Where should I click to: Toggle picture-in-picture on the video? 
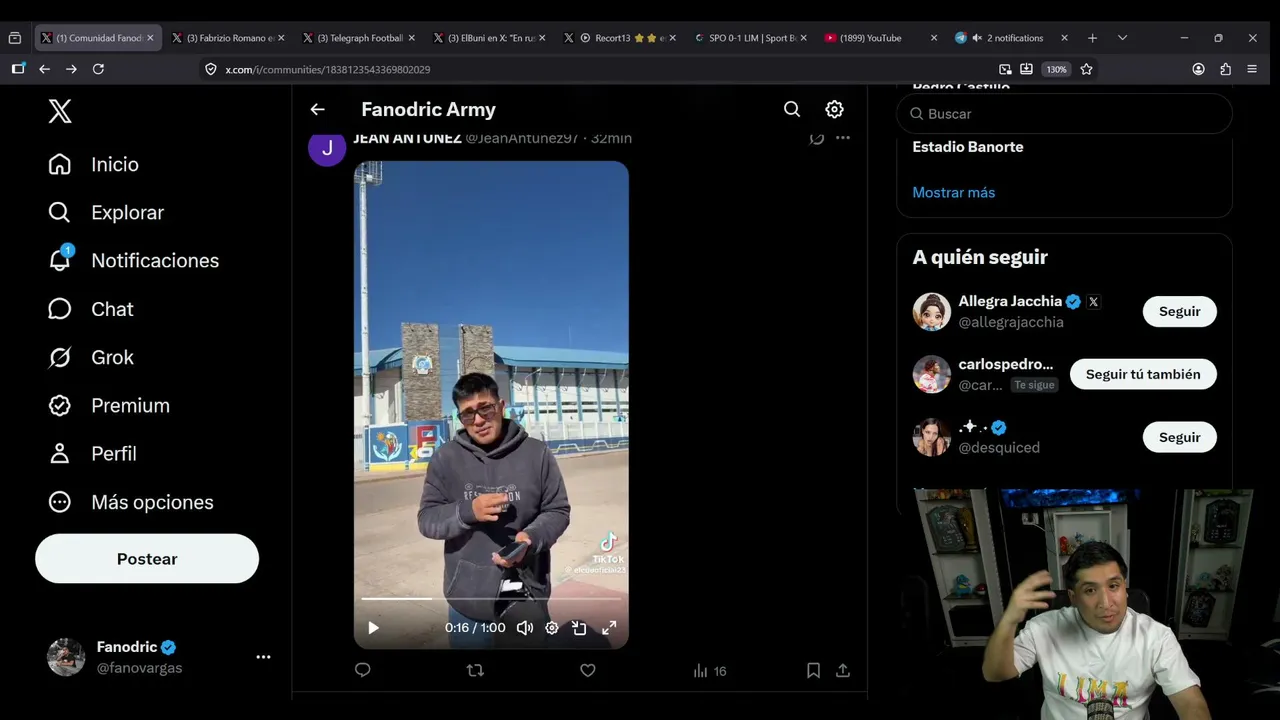click(579, 628)
